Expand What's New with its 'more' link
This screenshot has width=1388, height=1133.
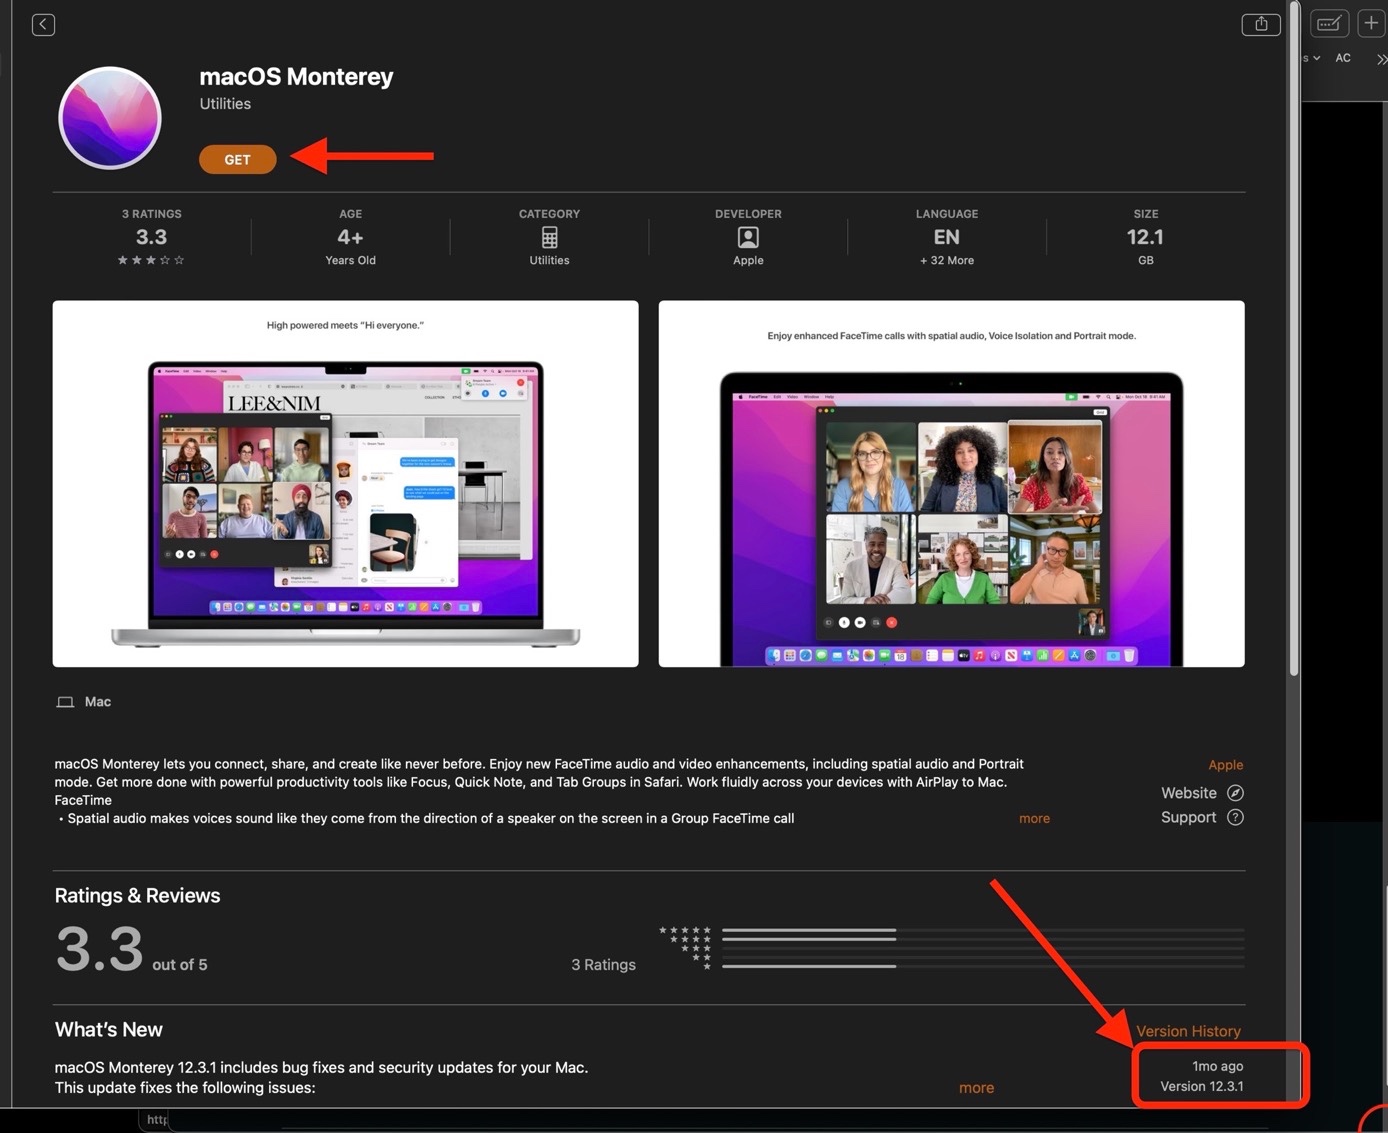coord(976,1088)
